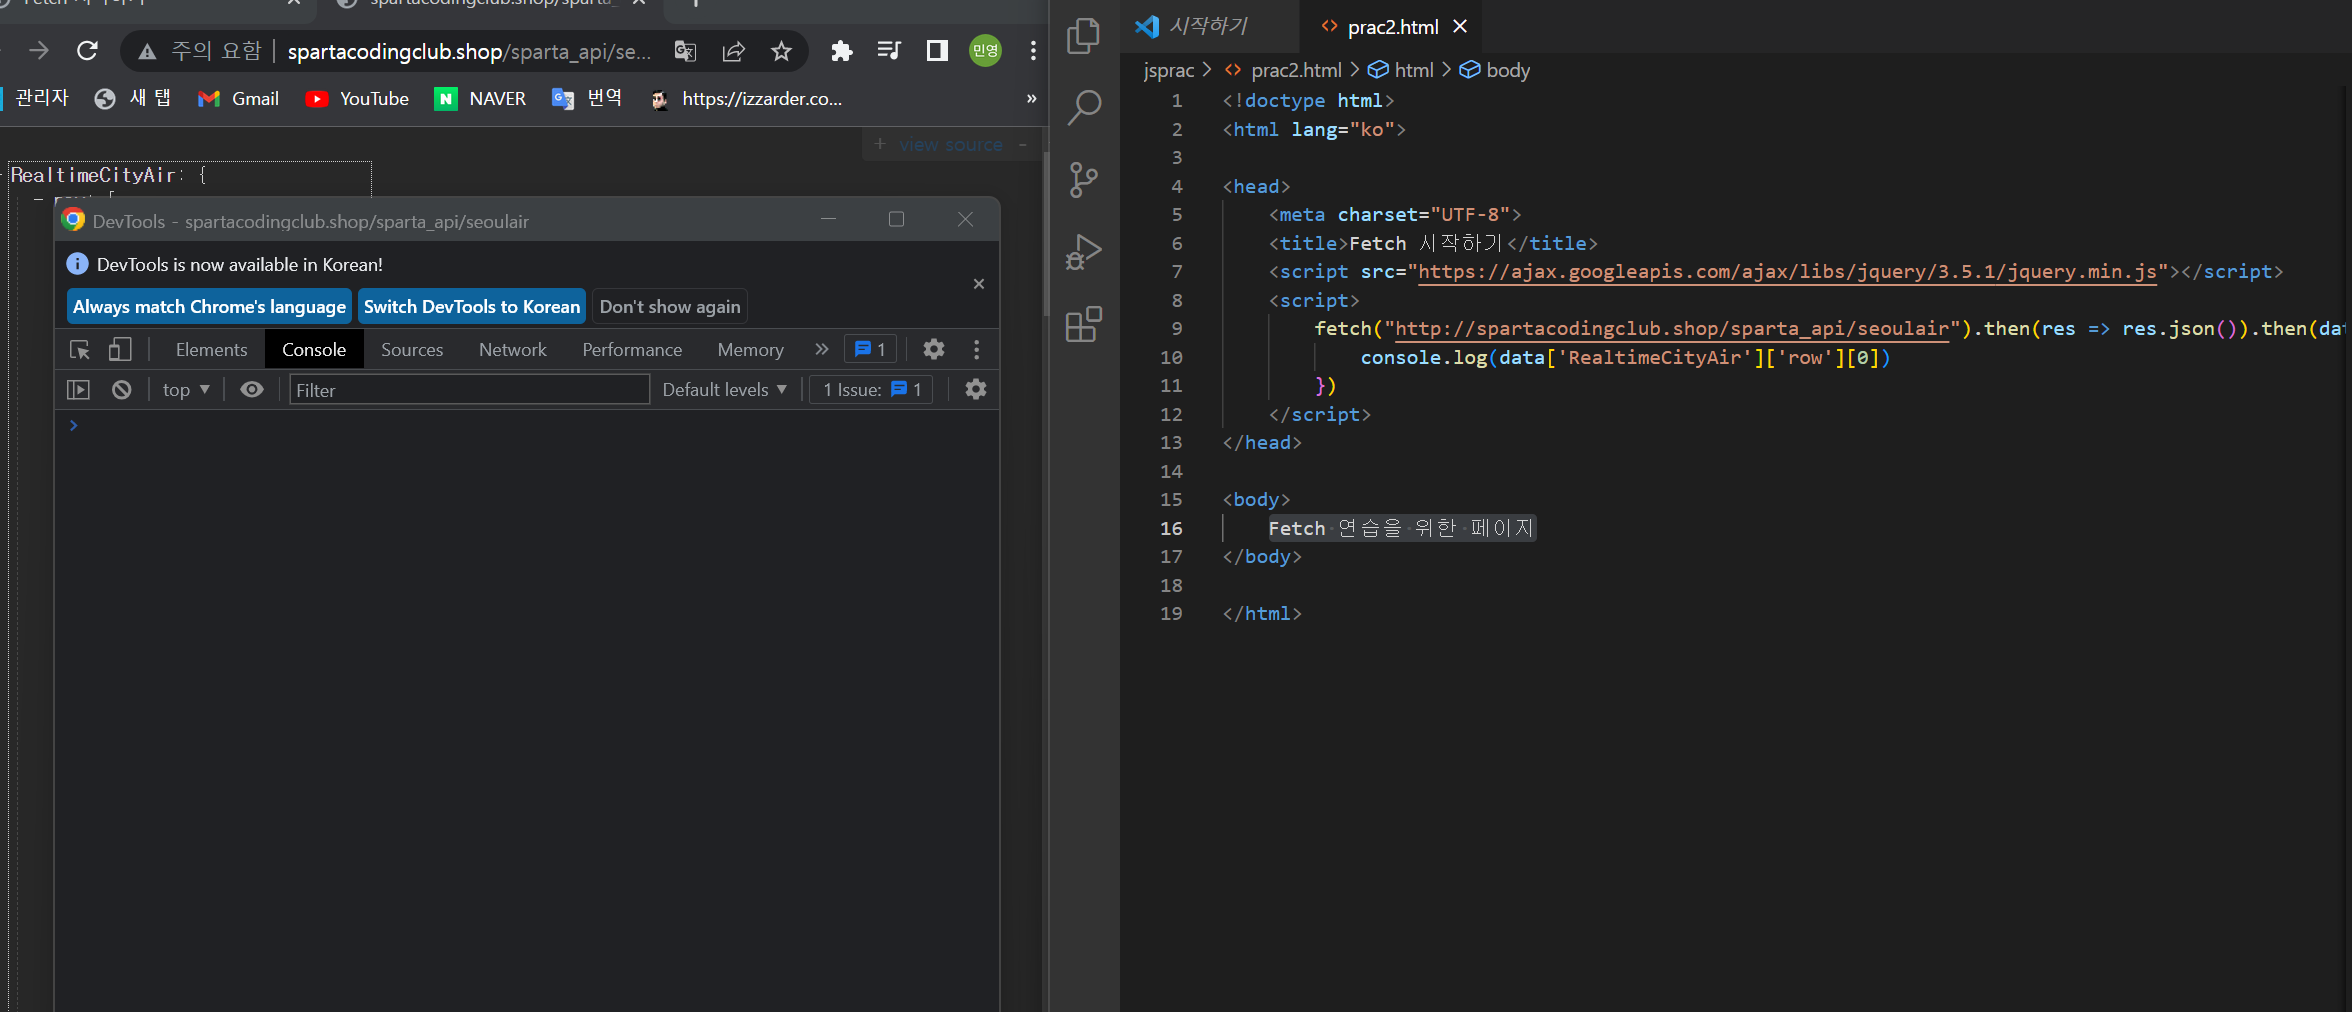Open the VS Code Search view
Image resolution: width=2352 pixels, height=1012 pixels.
[x=1084, y=108]
